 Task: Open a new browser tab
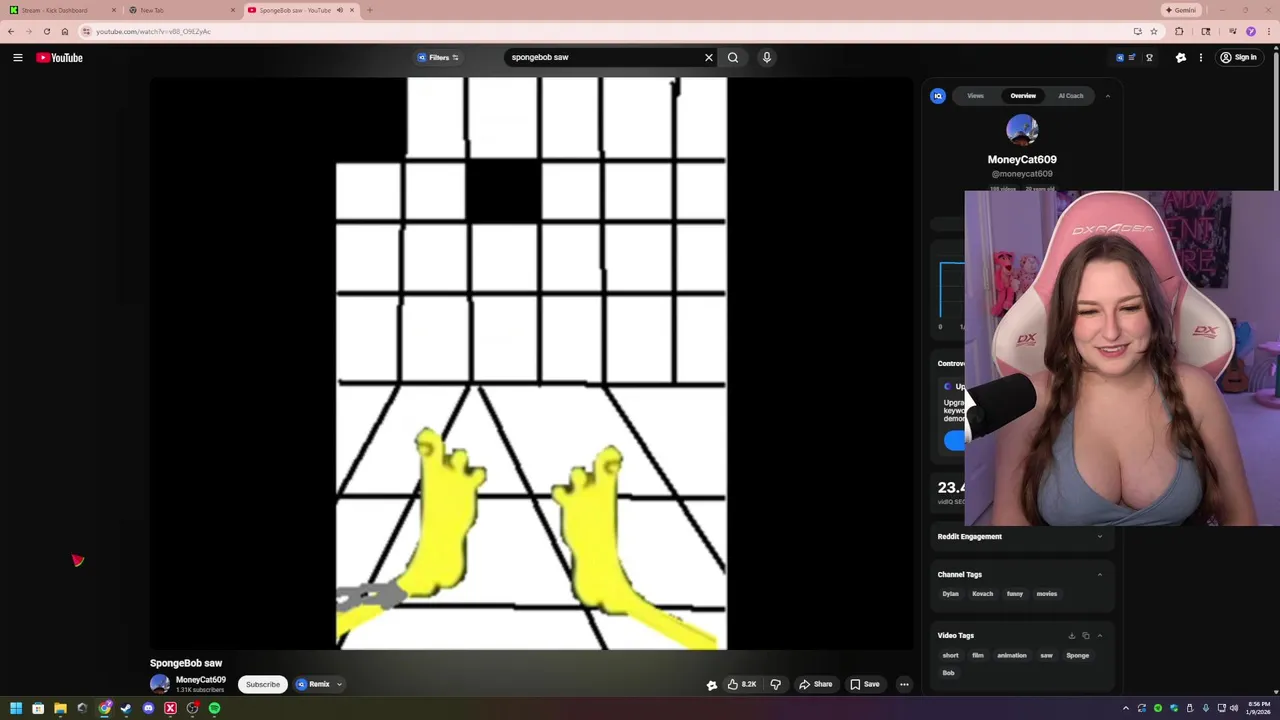[x=369, y=10]
